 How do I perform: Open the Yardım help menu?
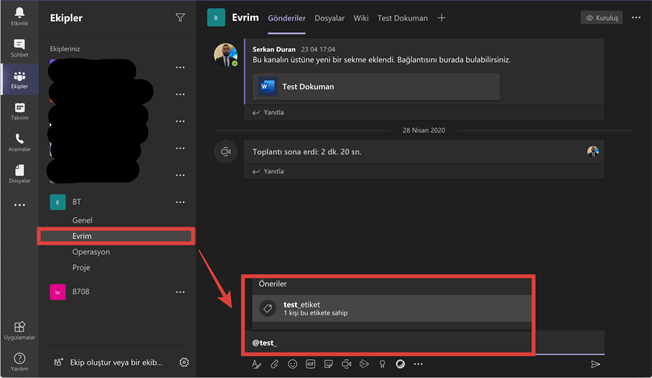click(20, 362)
